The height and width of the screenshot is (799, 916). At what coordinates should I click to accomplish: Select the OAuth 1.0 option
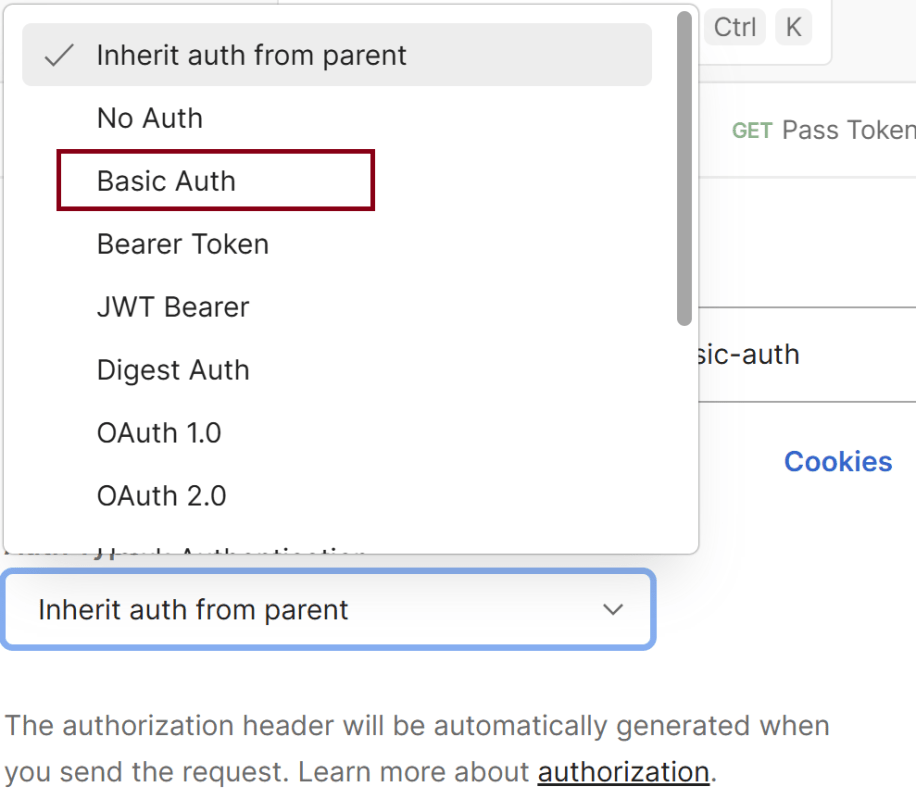click(158, 433)
